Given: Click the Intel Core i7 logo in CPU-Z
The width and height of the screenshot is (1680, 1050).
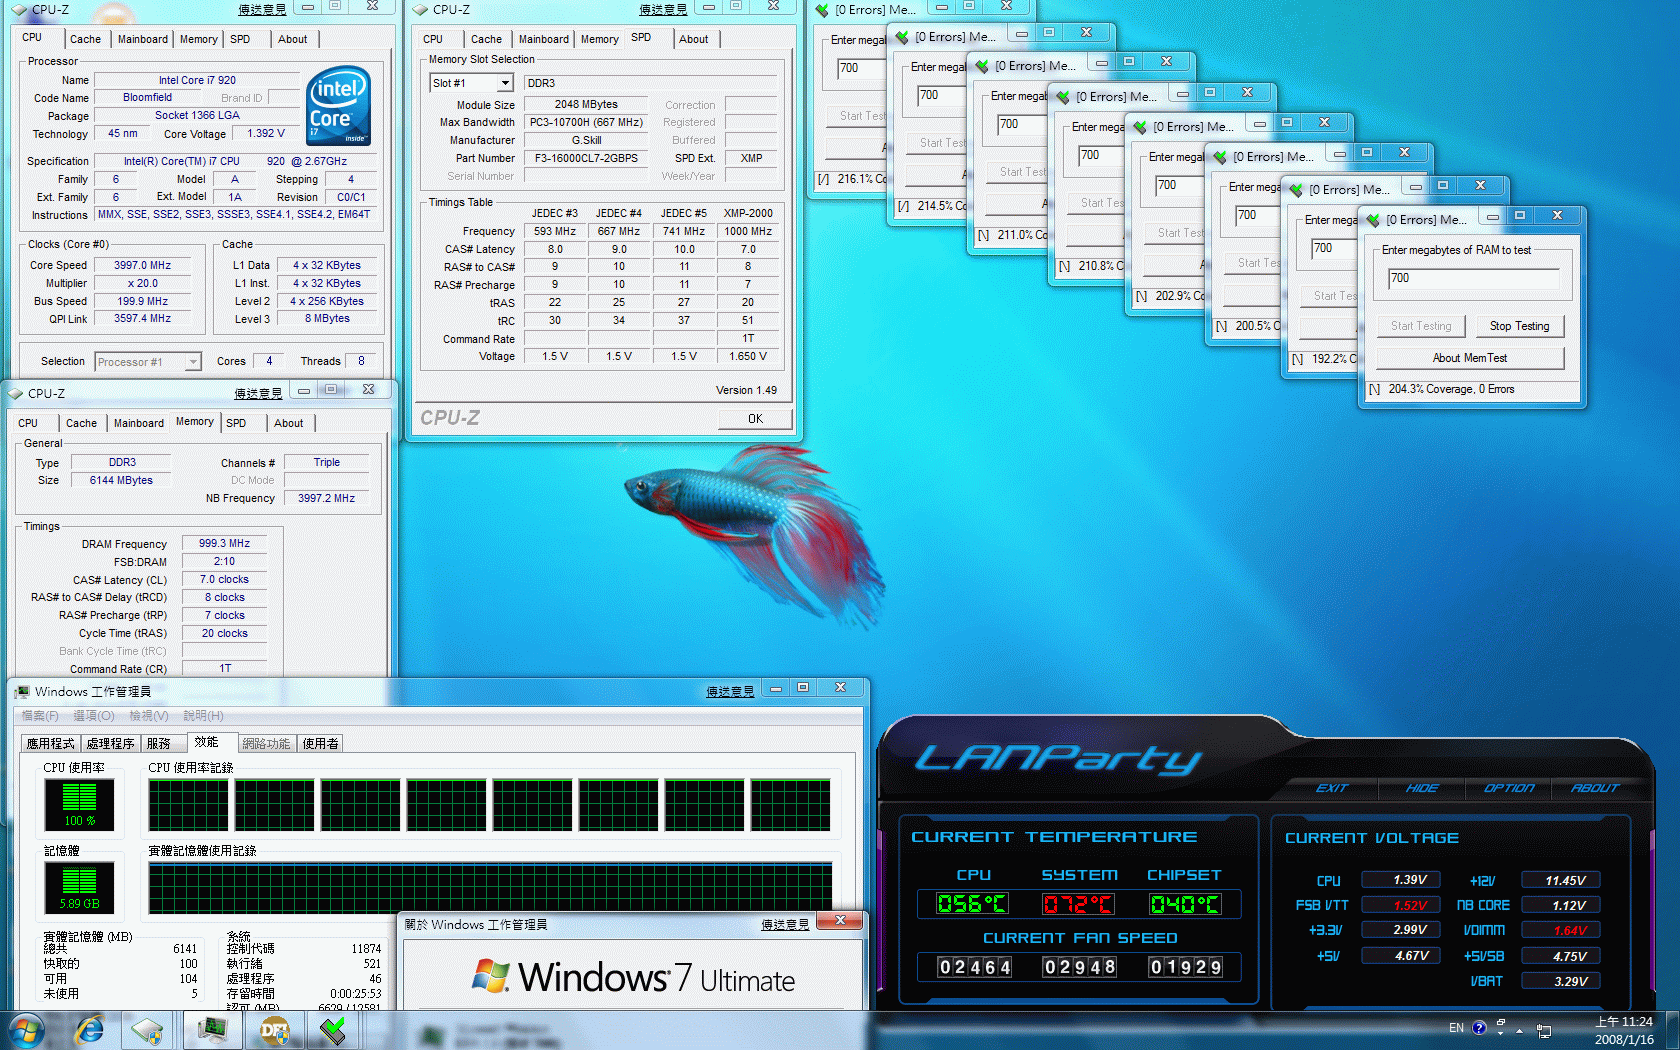Looking at the screenshot, I should coord(339,105).
